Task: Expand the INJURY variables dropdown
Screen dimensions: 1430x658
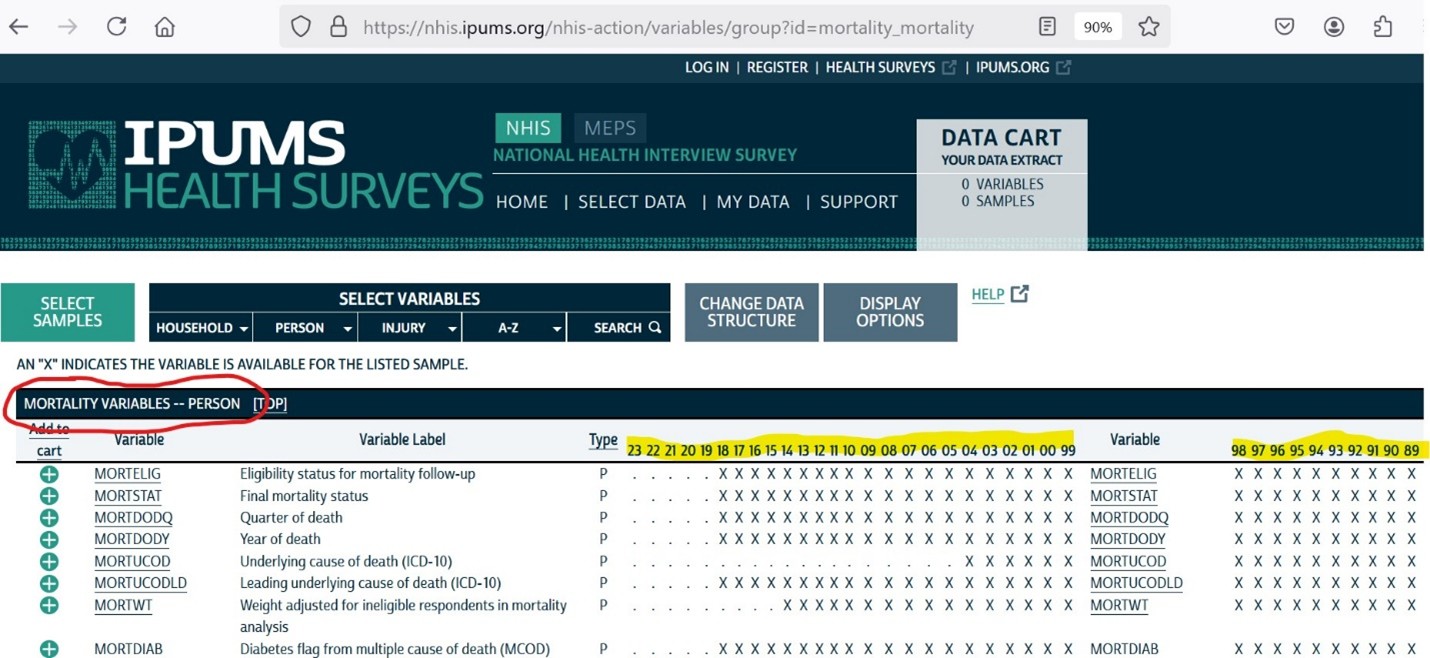Action: point(409,328)
